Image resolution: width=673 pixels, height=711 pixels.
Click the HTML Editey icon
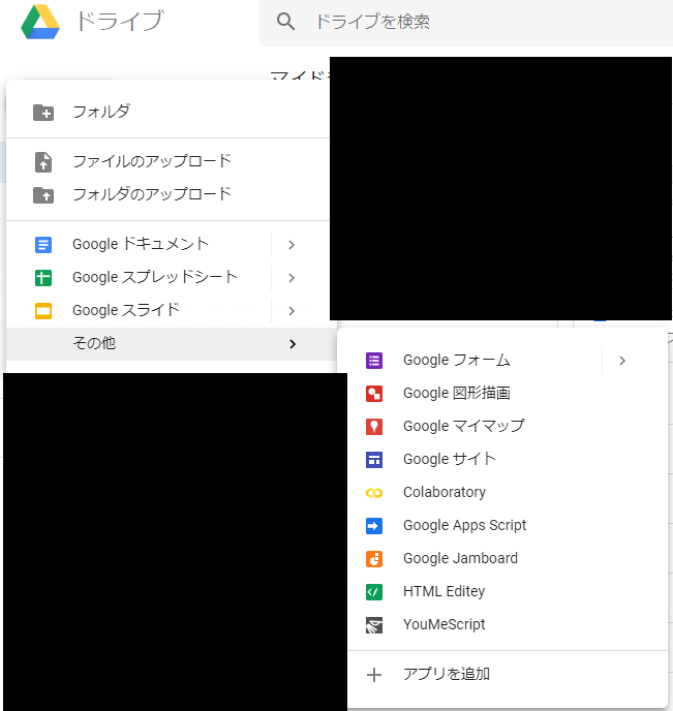[x=374, y=593]
